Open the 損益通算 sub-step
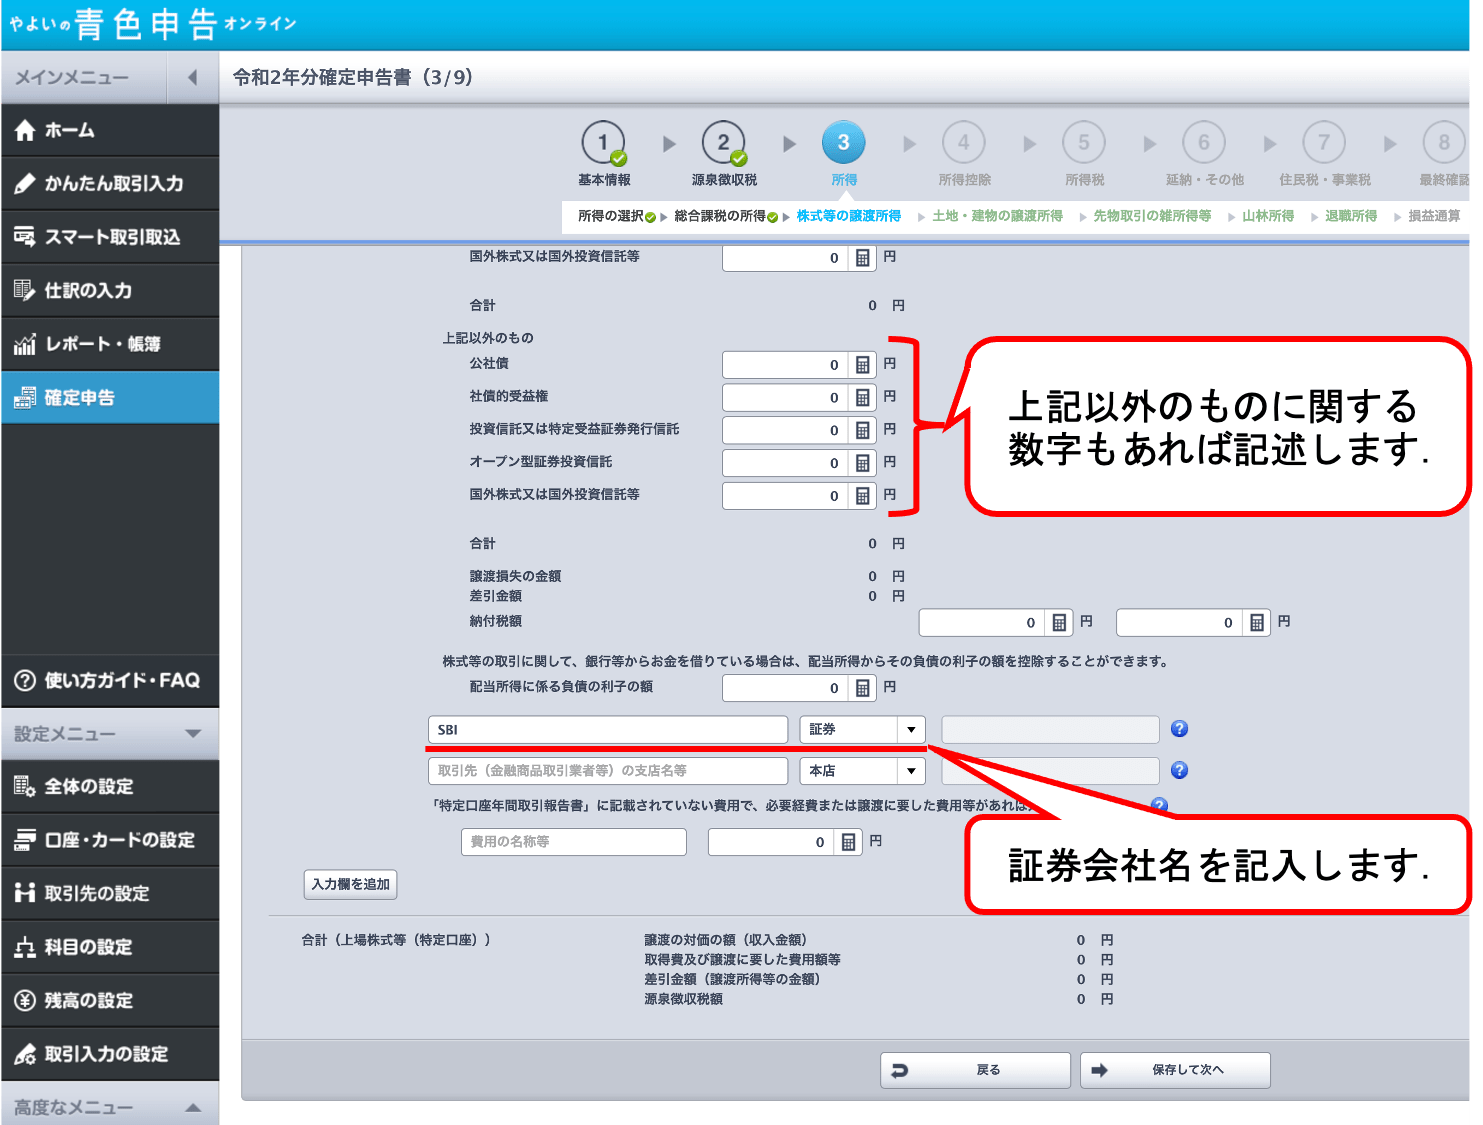The height and width of the screenshot is (1125, 1483). (1434, 216)
